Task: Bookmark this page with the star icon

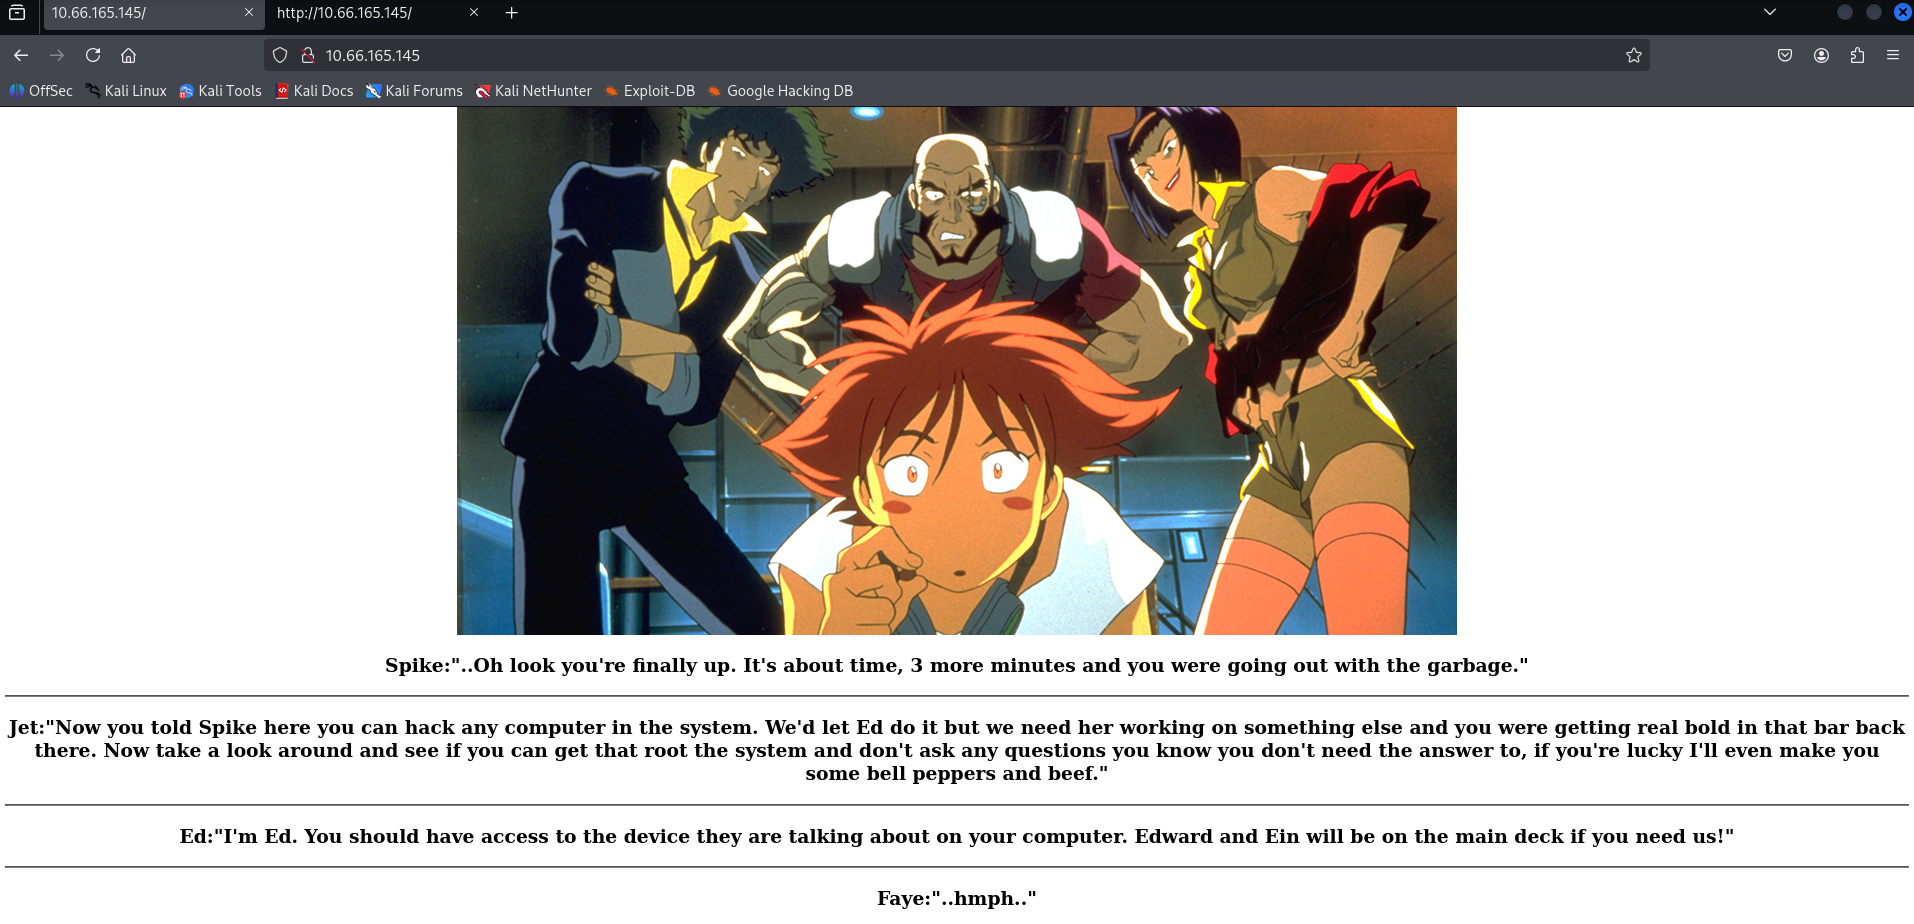Action: pos(1633,55)
